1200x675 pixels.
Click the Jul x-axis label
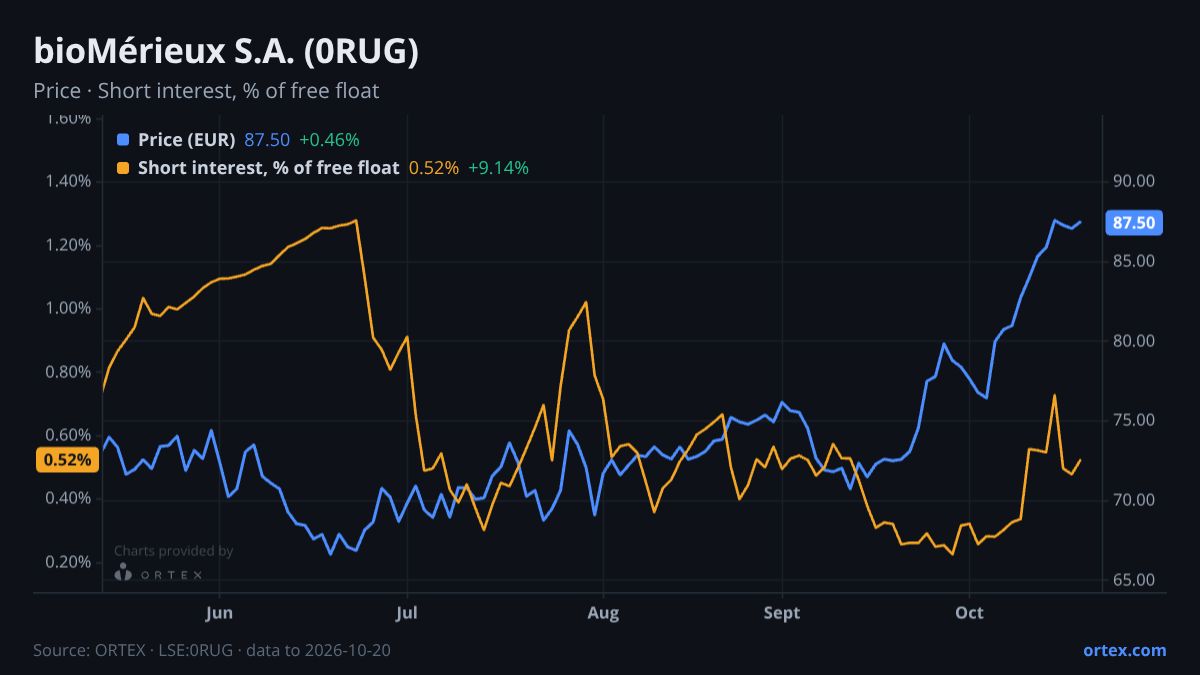tap(406, 613)
